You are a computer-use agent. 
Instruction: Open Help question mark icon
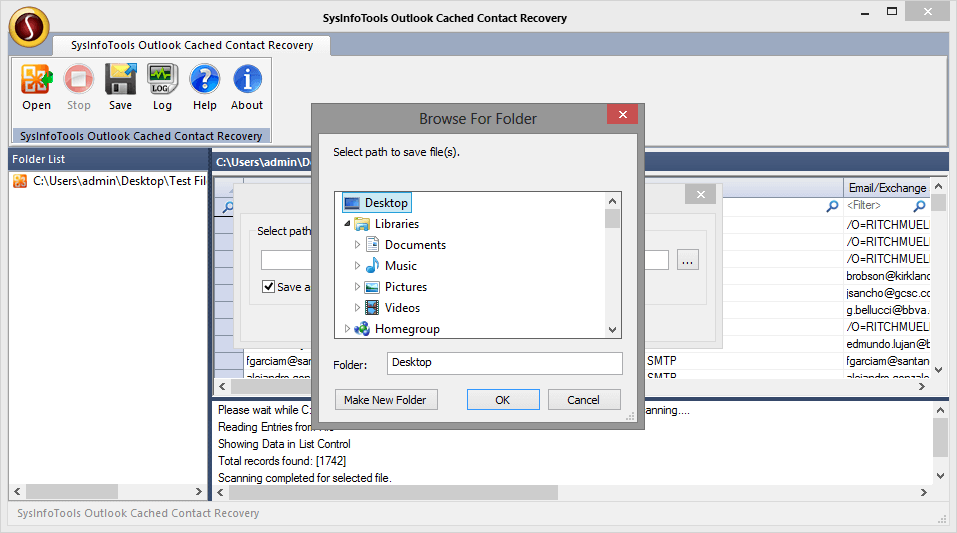point(204,80)
